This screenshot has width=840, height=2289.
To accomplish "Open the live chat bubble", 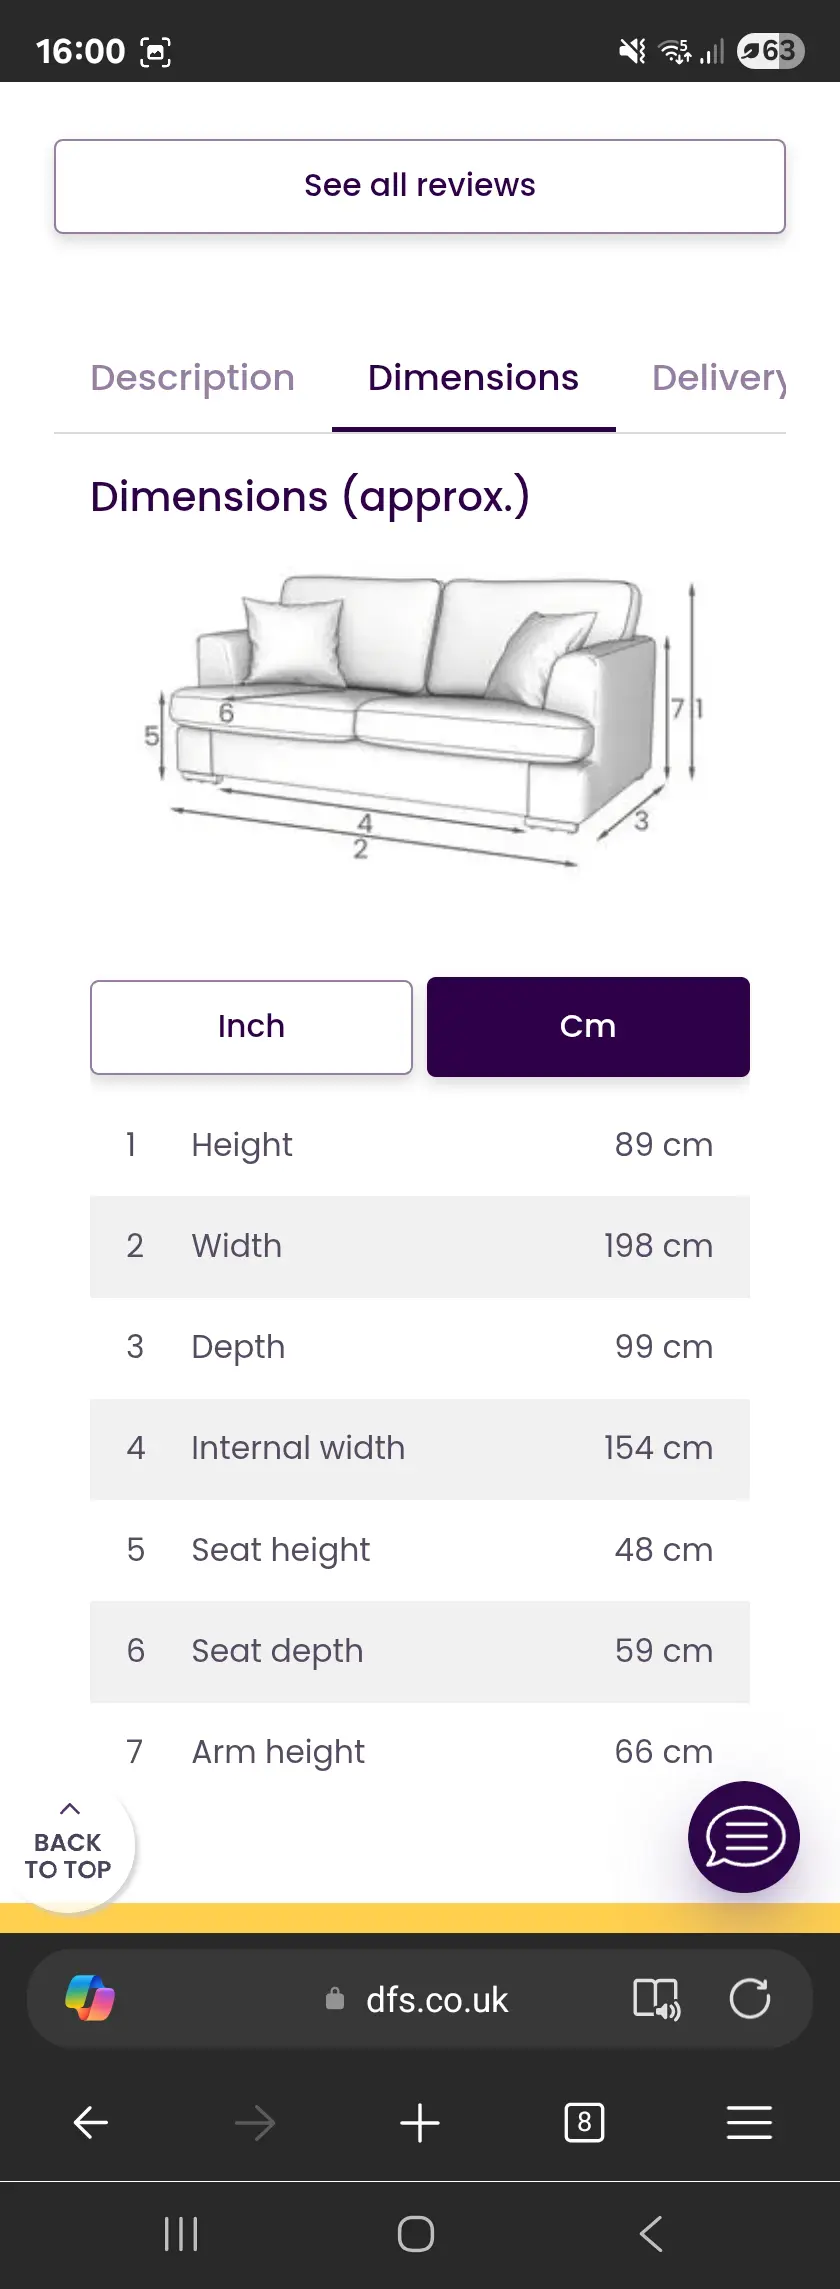I will coord(744,1837).
